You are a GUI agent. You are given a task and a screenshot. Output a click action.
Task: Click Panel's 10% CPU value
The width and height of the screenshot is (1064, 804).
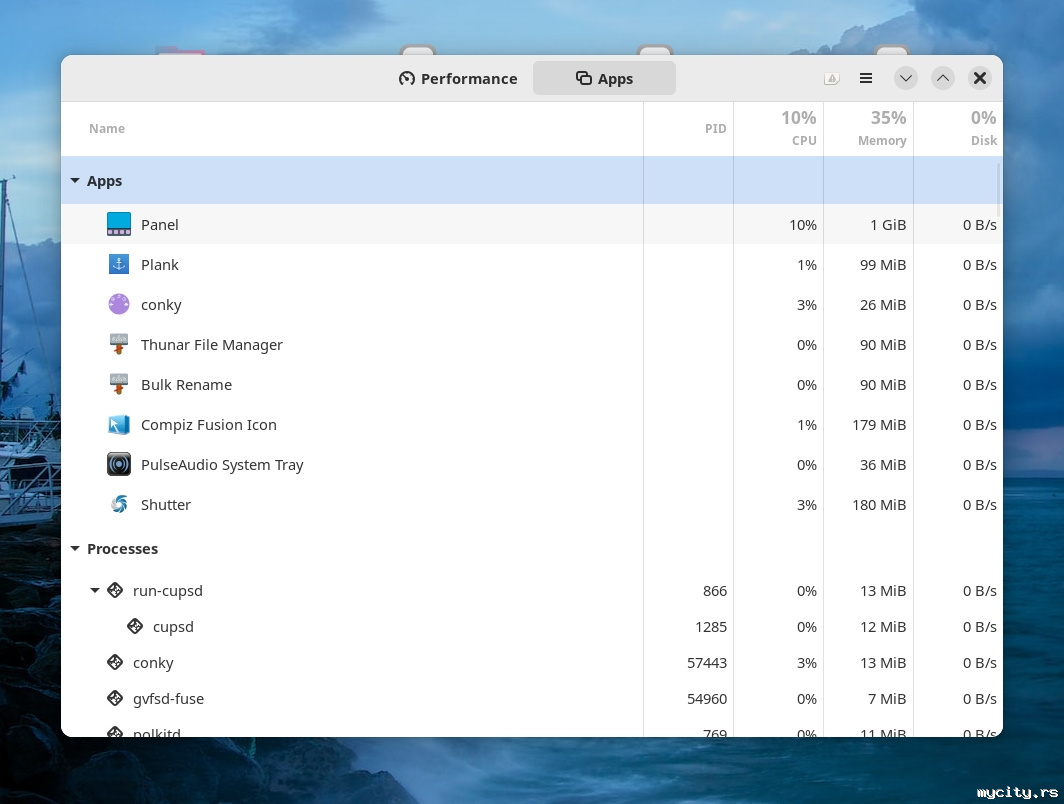[x=803, y=225]
